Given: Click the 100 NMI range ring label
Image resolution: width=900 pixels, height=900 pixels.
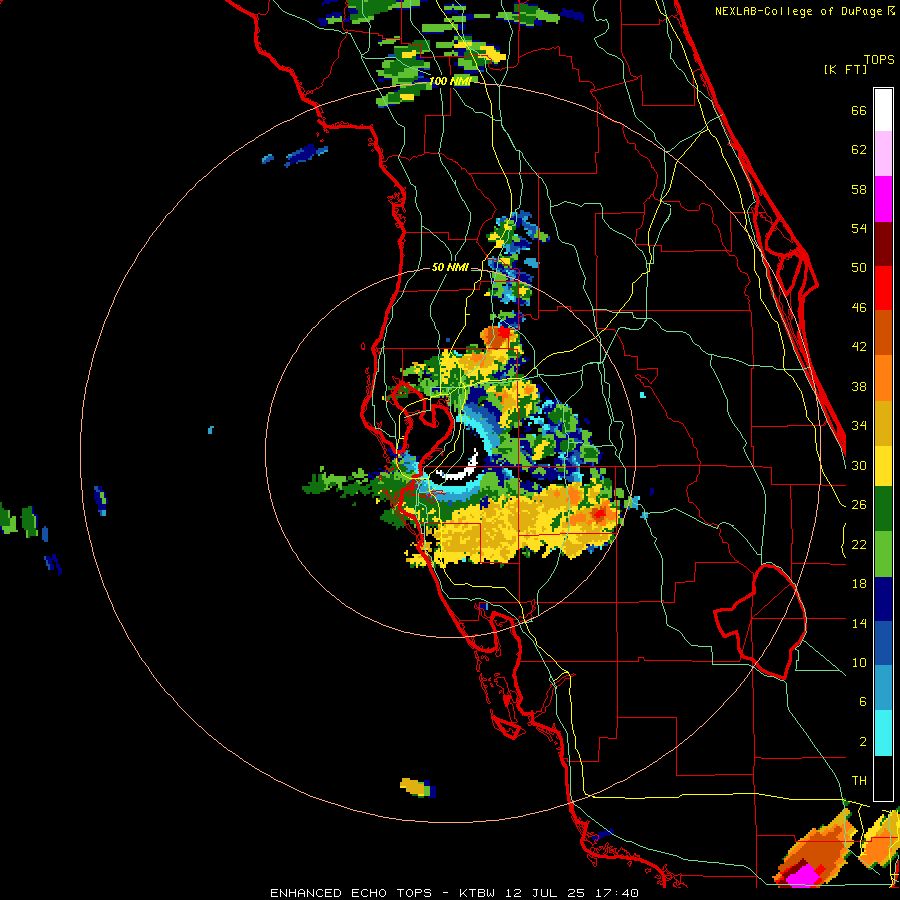Looking at the screenshot, I should (449, 81).
